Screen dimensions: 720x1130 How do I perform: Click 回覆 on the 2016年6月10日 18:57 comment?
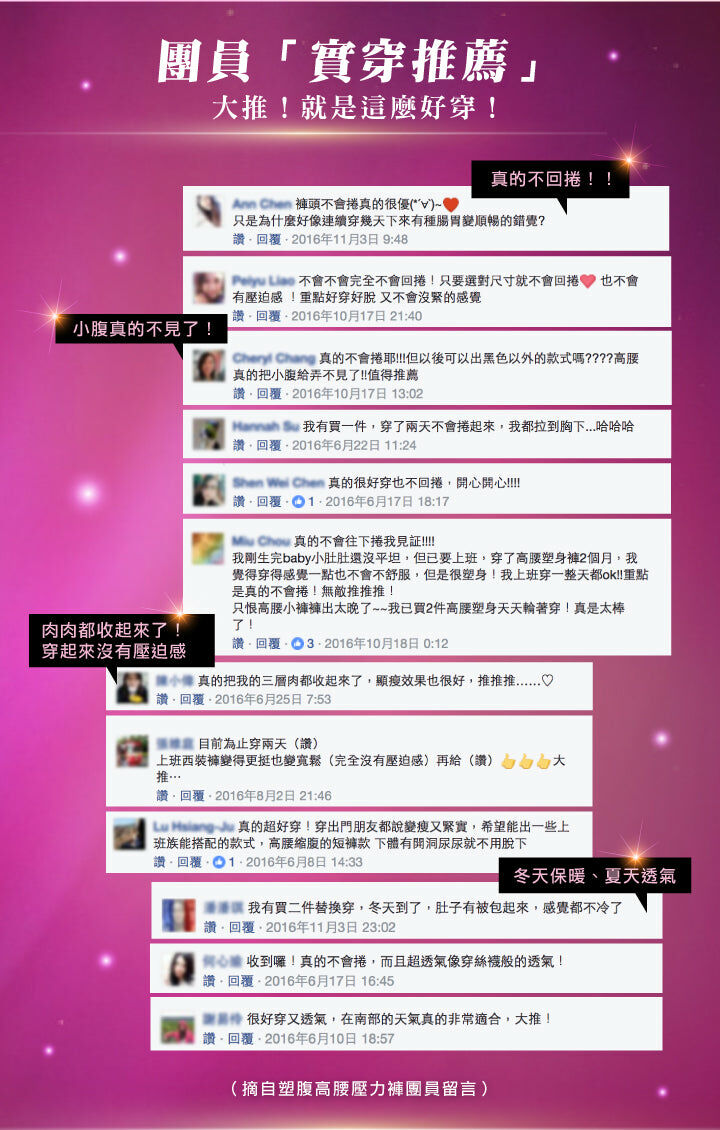pyautogui.click(x=241, y=1038)
